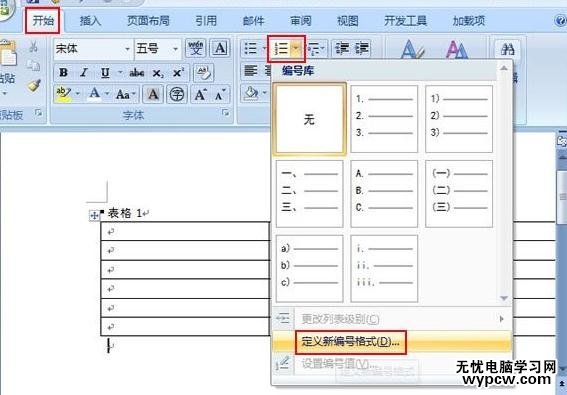This screenshot has width=567, height=395.
Task: Open Change Case Aa menu
Action: (126, 94)
